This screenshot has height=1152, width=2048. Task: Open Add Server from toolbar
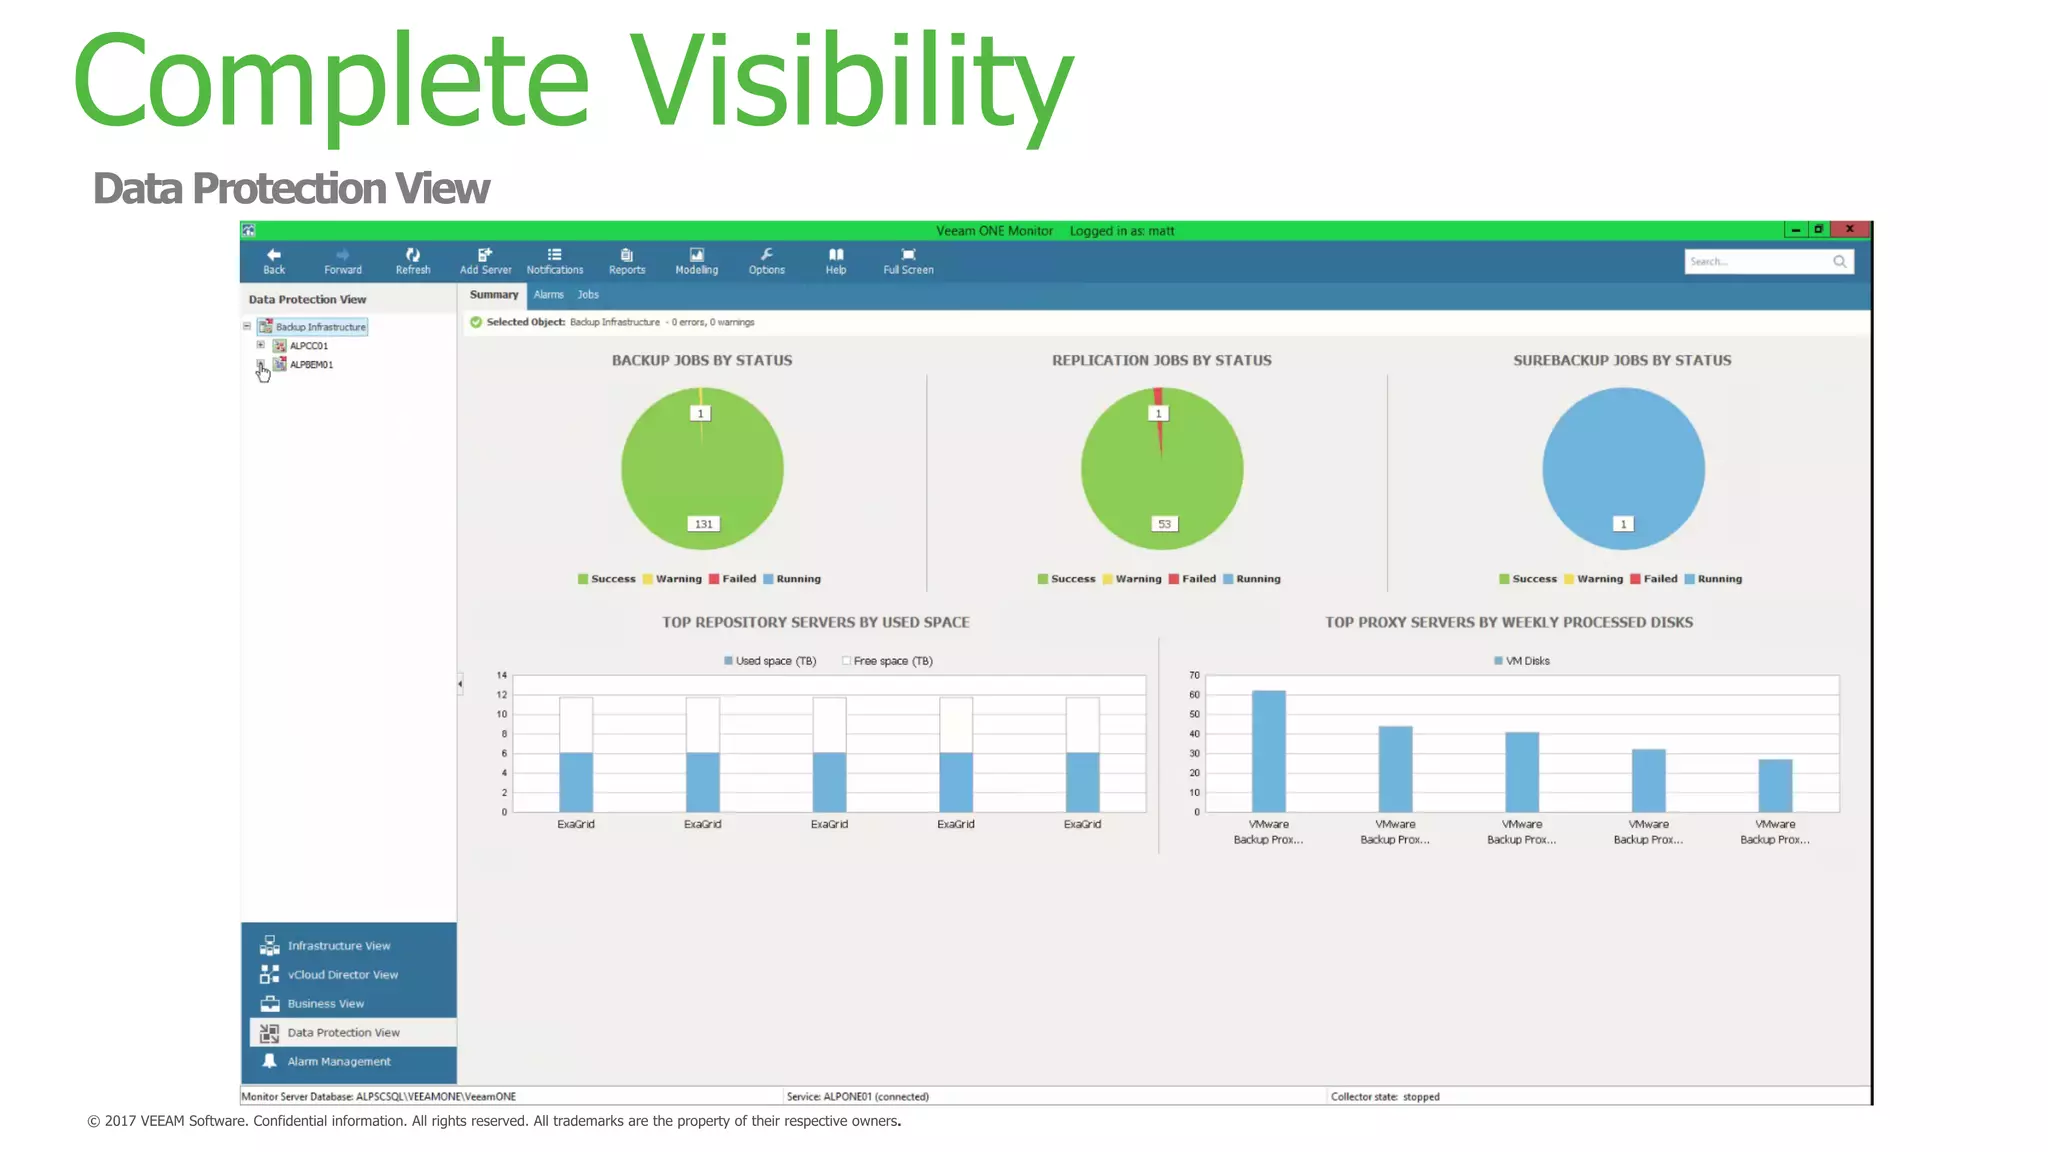[485, 256]
